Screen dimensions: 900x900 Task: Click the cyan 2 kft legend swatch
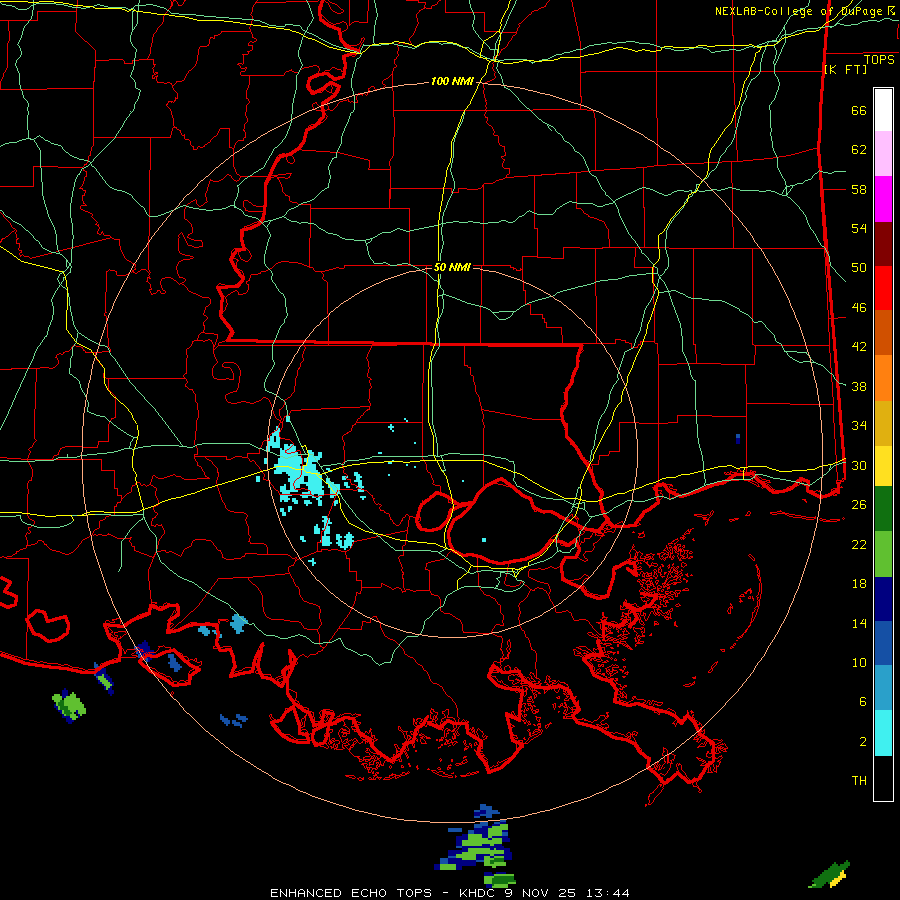pyautogui.click(x=883, y=733)
